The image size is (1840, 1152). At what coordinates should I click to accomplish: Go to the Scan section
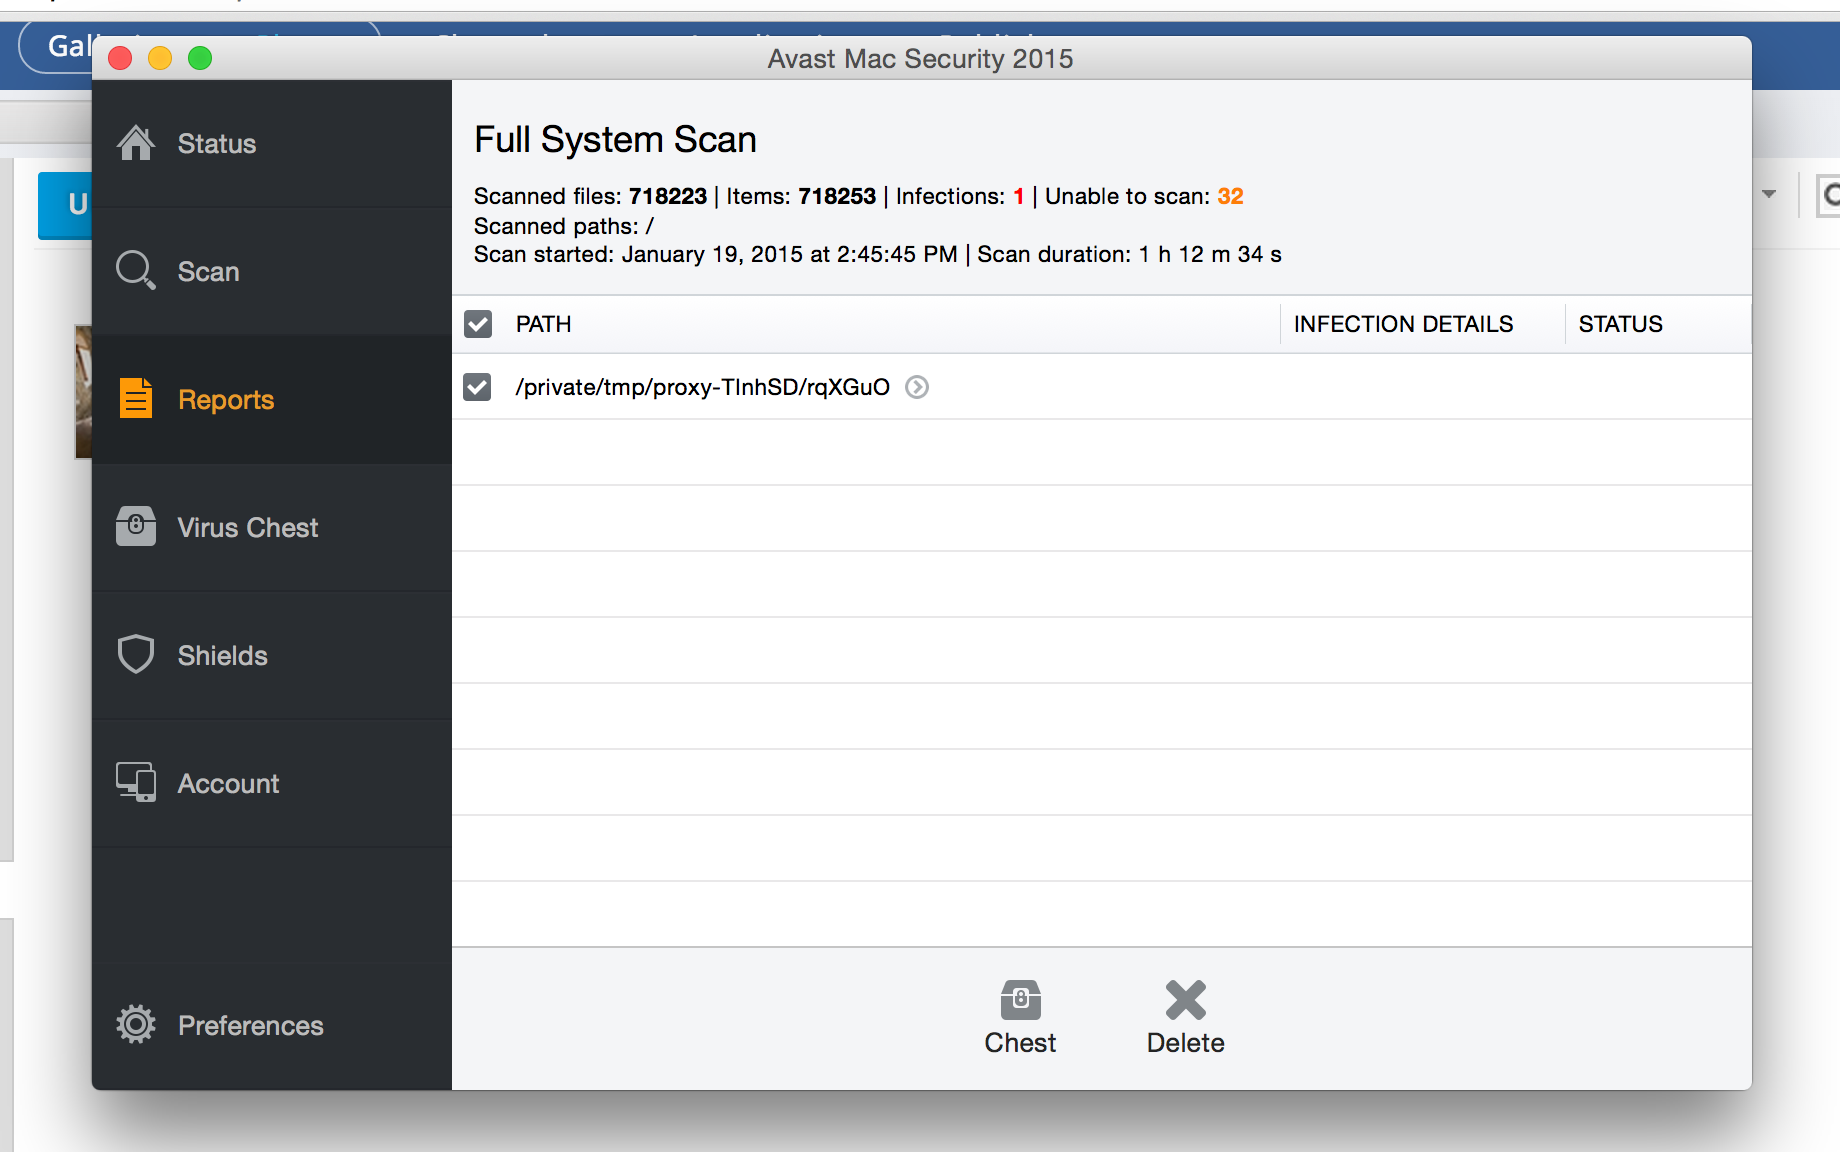pos(272,271)
